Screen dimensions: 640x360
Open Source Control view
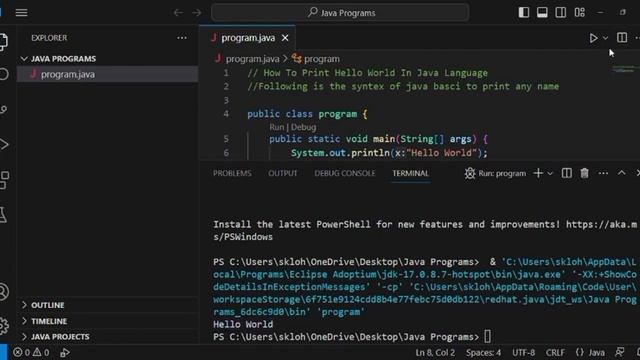3,109
